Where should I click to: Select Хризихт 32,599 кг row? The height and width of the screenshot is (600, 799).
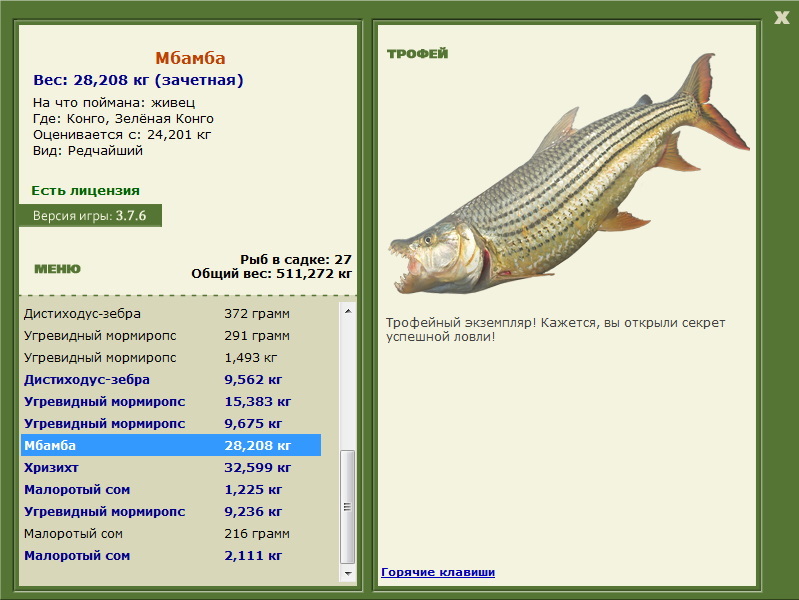(171, 467)
